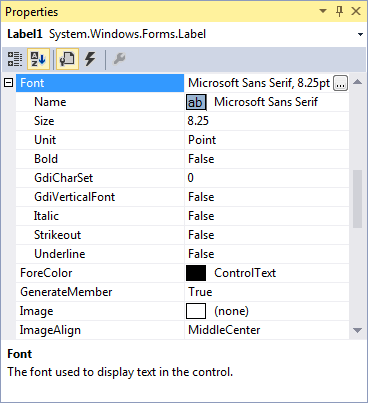Select the Strikeout property label
This screenshot has height=403, width=368.
pos(58,235)
